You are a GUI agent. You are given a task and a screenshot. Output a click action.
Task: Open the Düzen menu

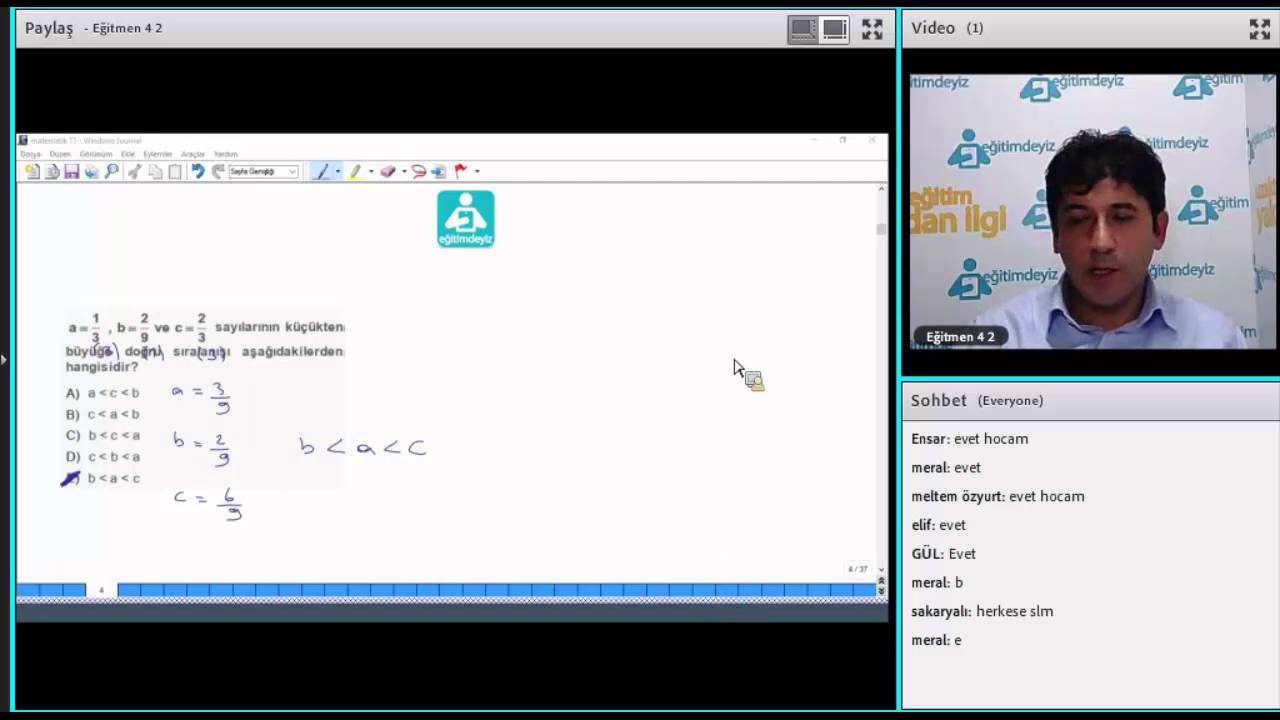tap(60, 154)
